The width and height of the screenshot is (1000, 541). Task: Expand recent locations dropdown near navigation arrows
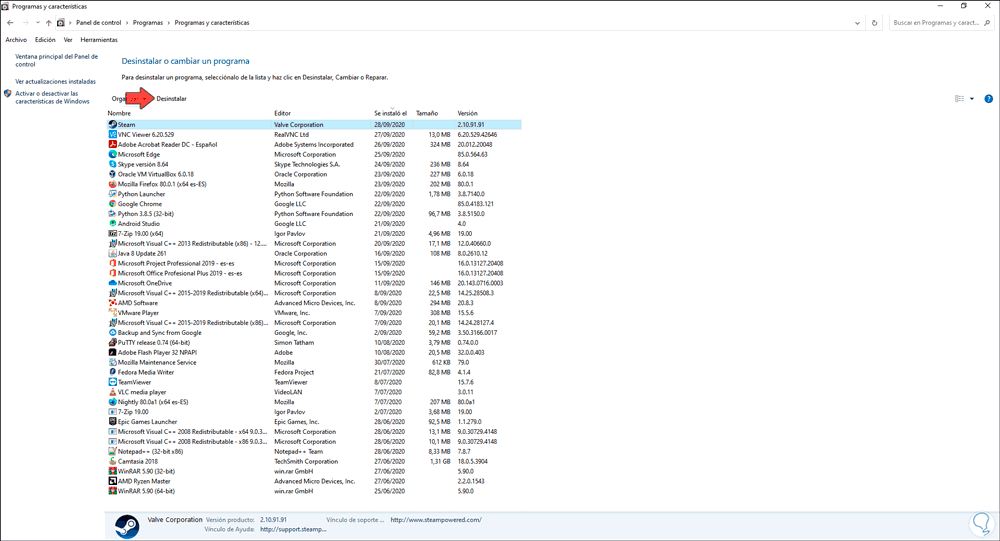[x=38, y=23]
